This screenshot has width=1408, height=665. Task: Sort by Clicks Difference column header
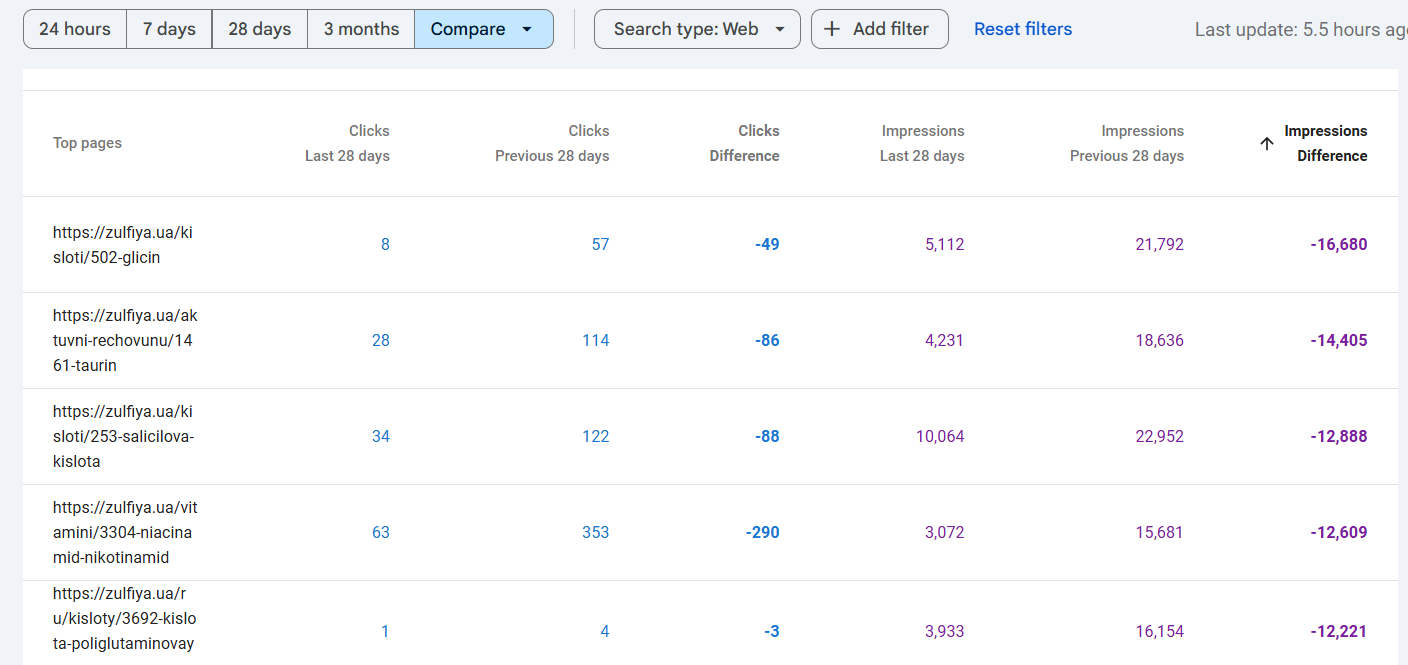pyautogui.click(x=744, y=143)
